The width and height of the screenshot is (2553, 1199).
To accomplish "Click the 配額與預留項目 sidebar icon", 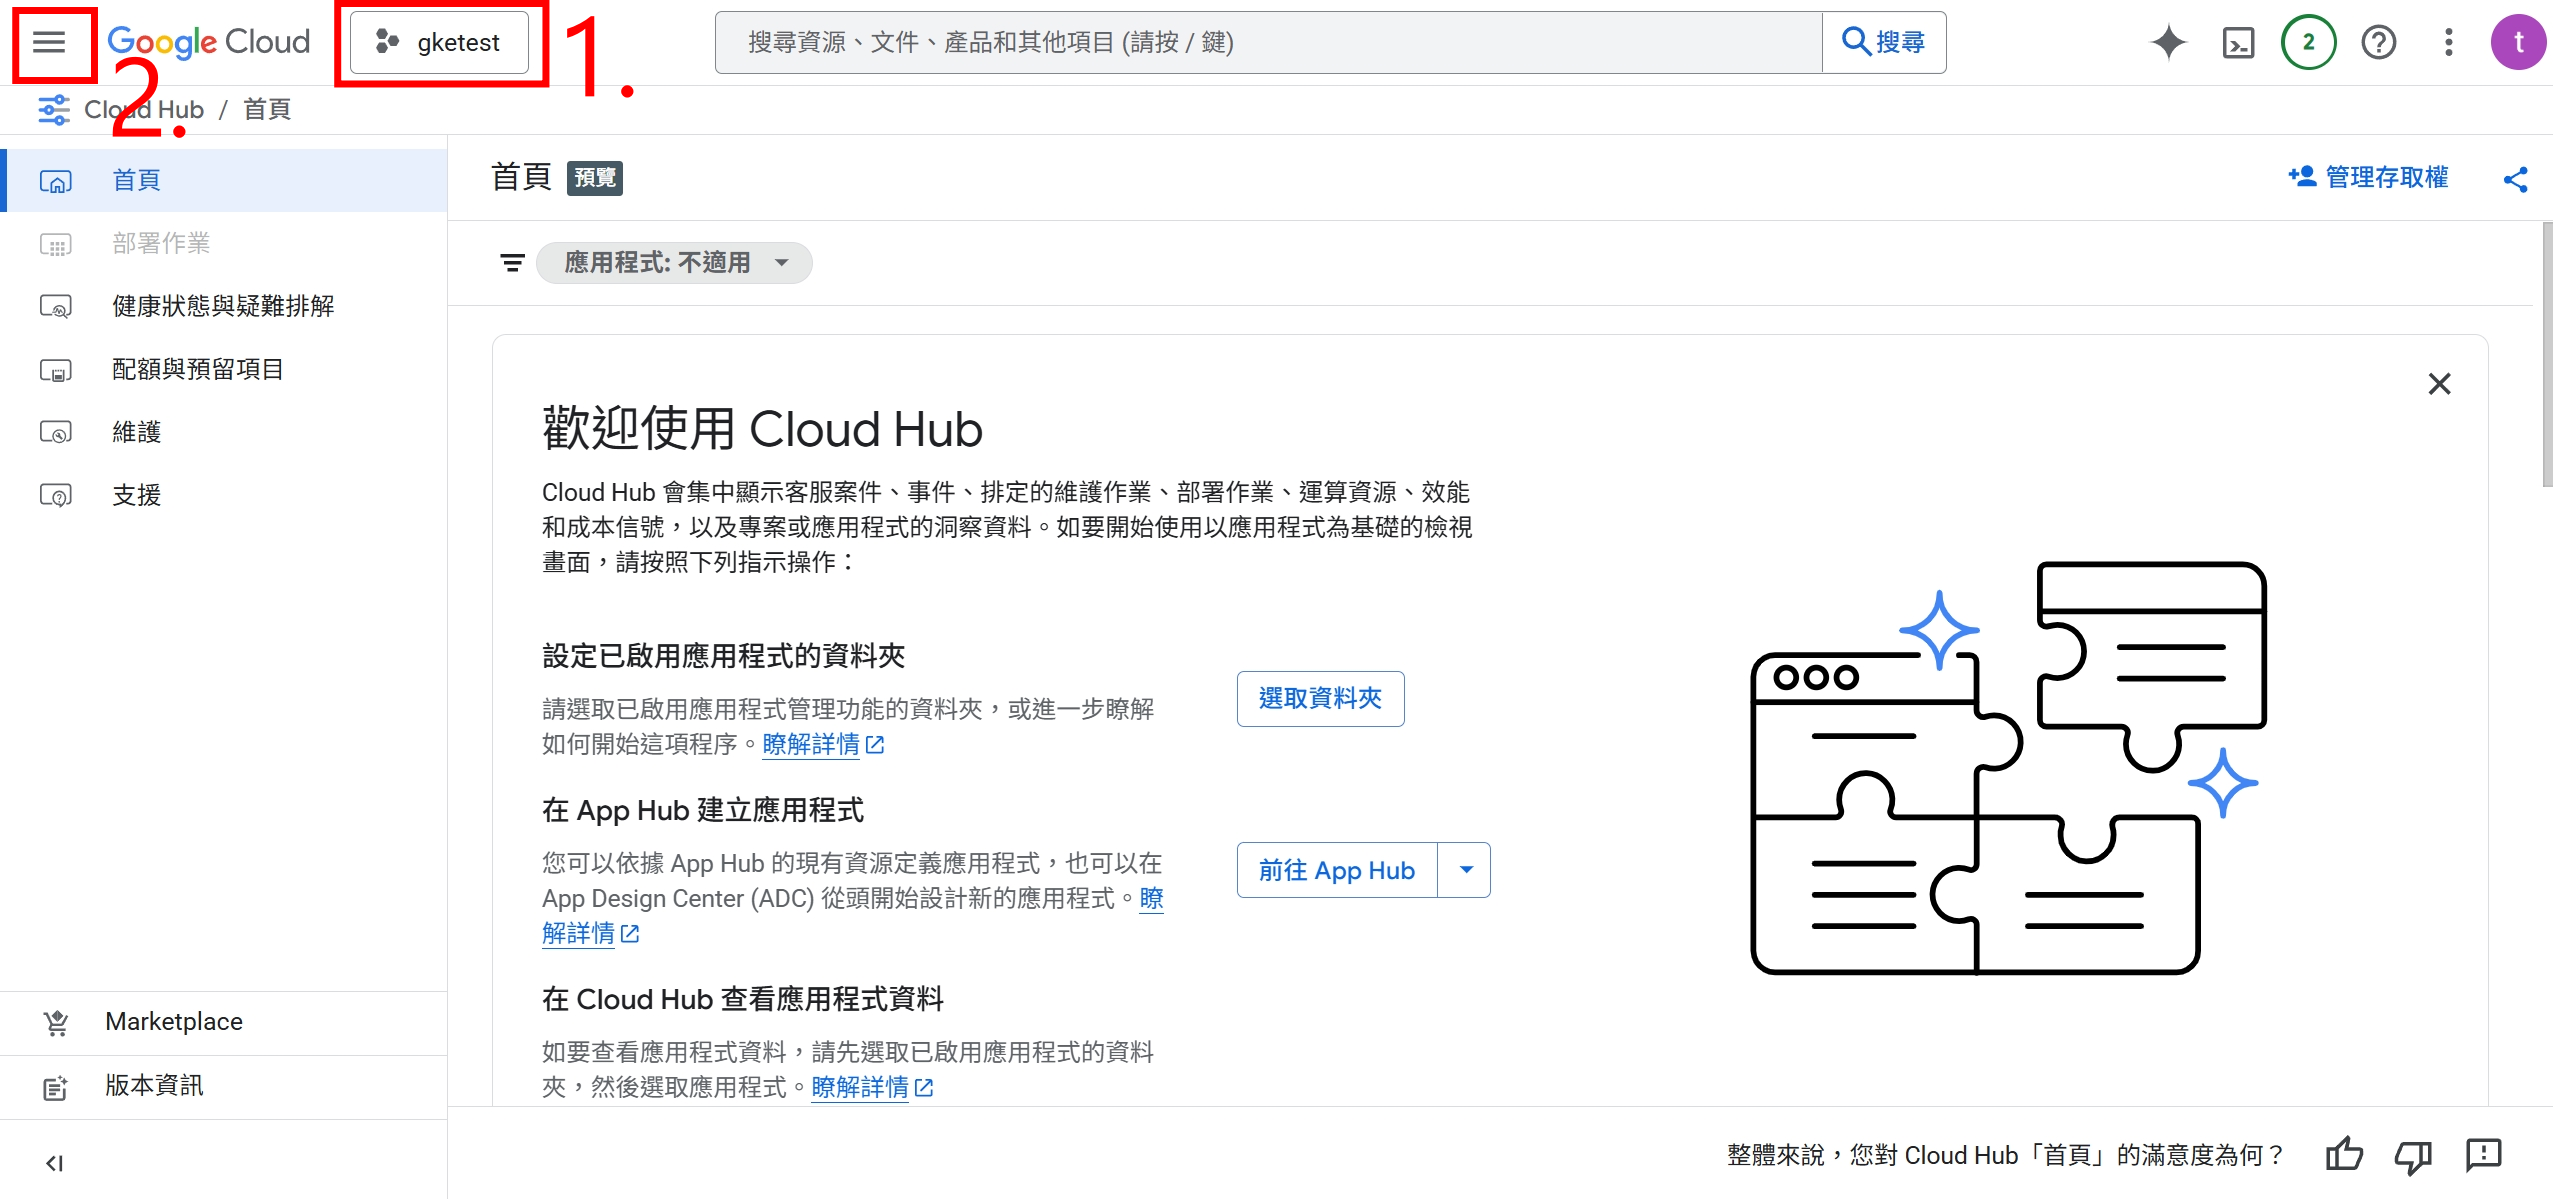I will [56, 370].
